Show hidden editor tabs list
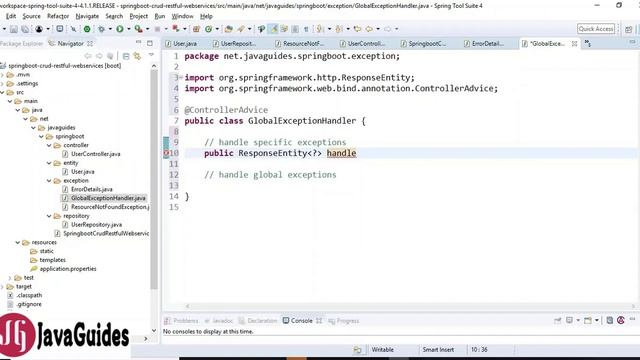This screenshot has width=640, height=360. 588,43
